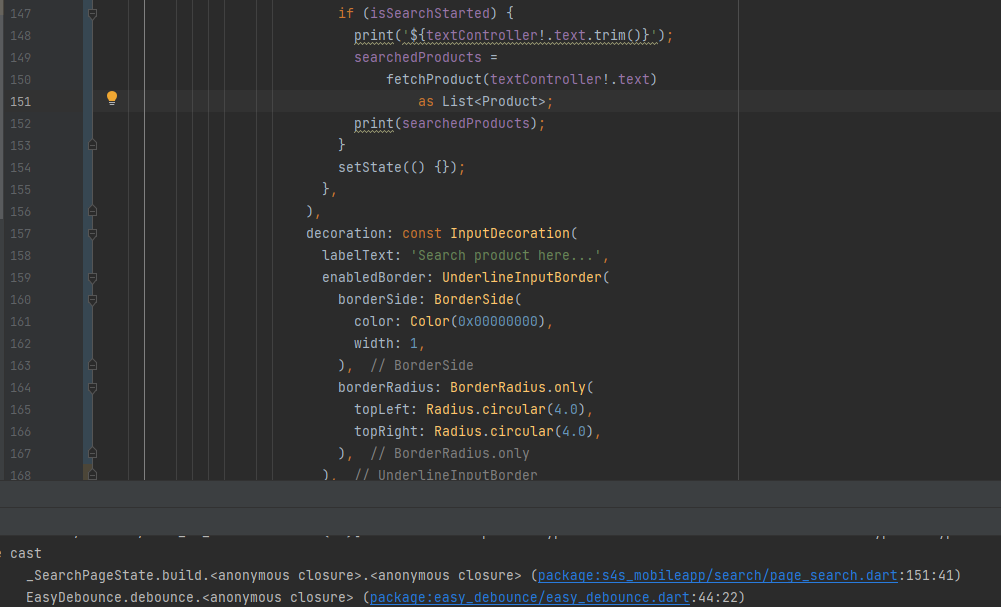Click line number 161 in the gutter
This screenshot has width=1001, height=607.
(x=20, y=322)
